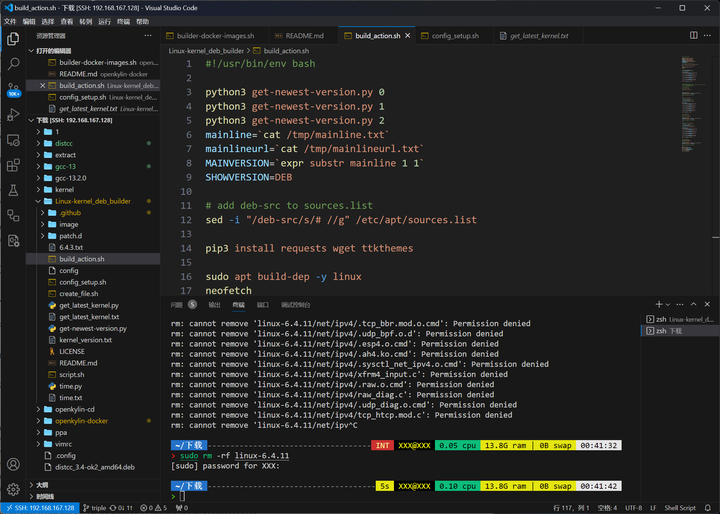Create a new terminal with plus icon
Viewport: 720px width, 514px height.
[x=658, y=304]
